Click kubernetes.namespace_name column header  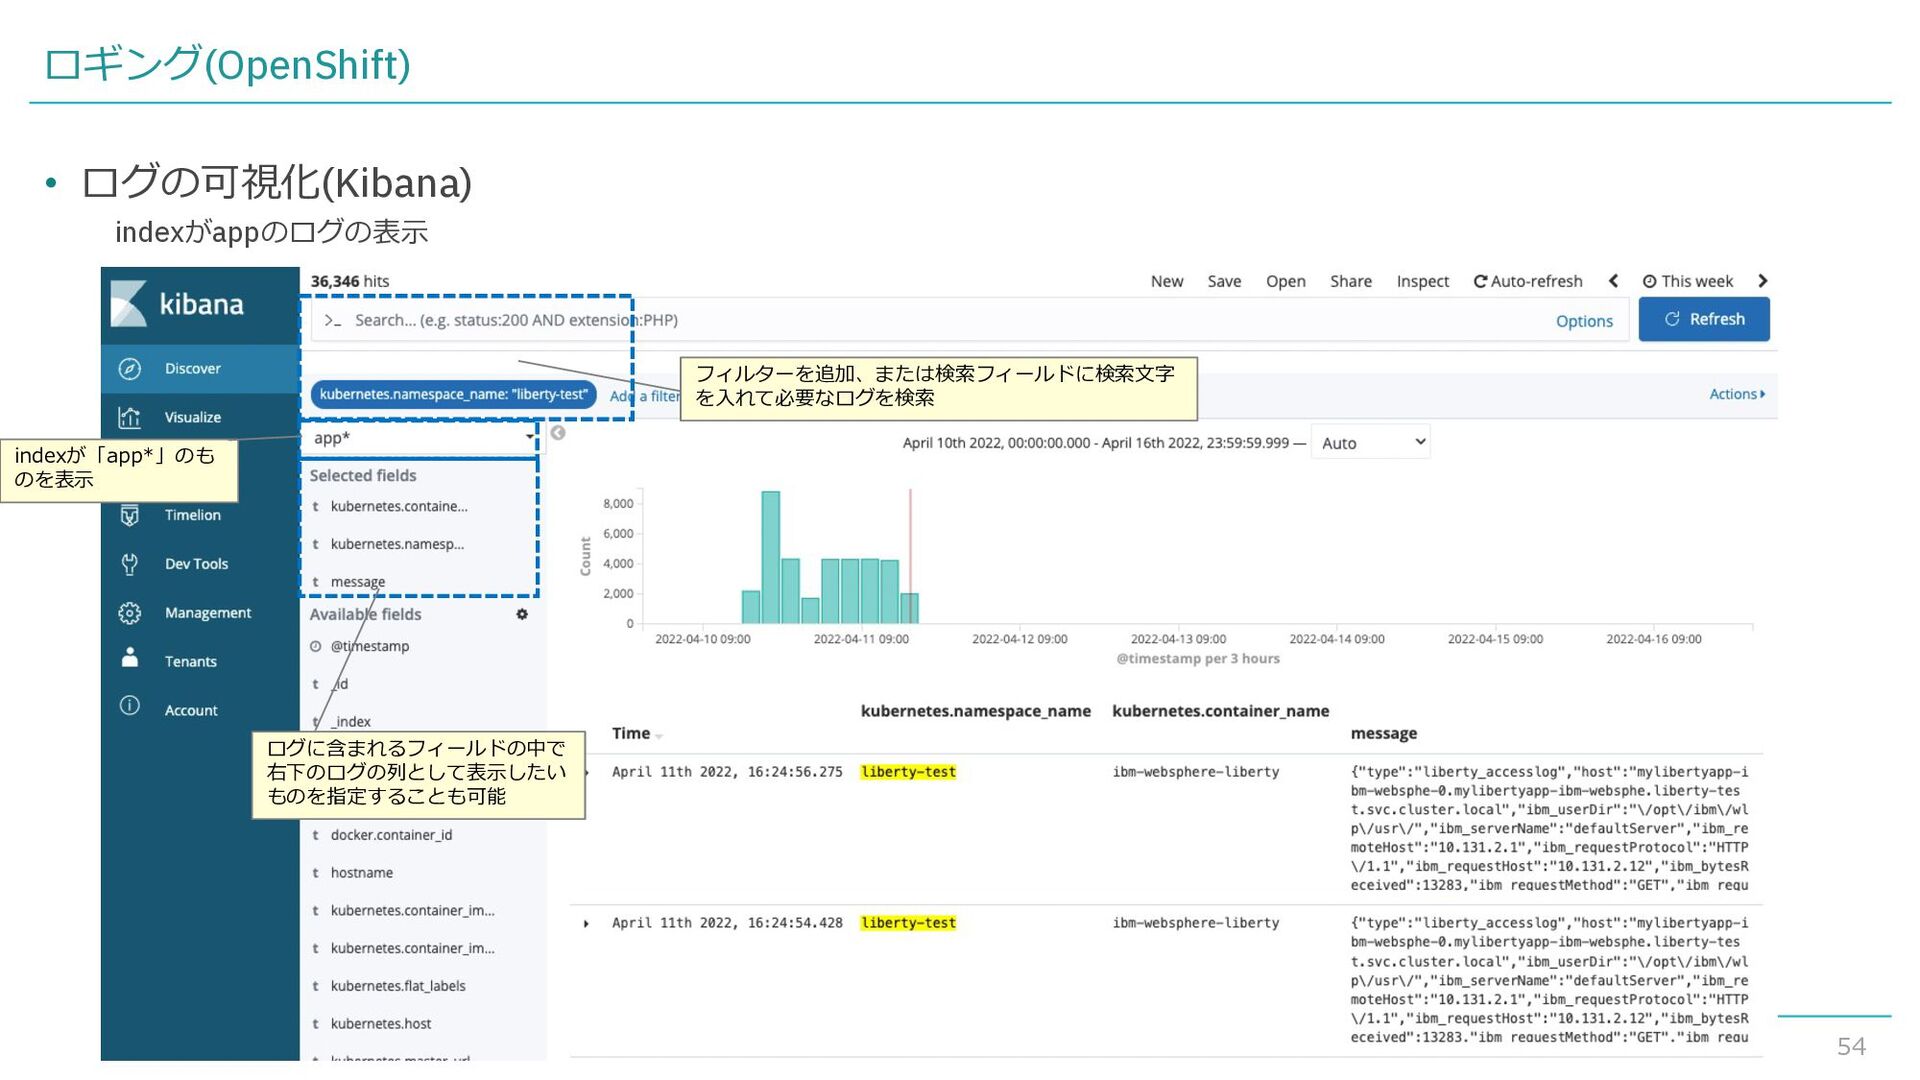(x=975, y=711)
